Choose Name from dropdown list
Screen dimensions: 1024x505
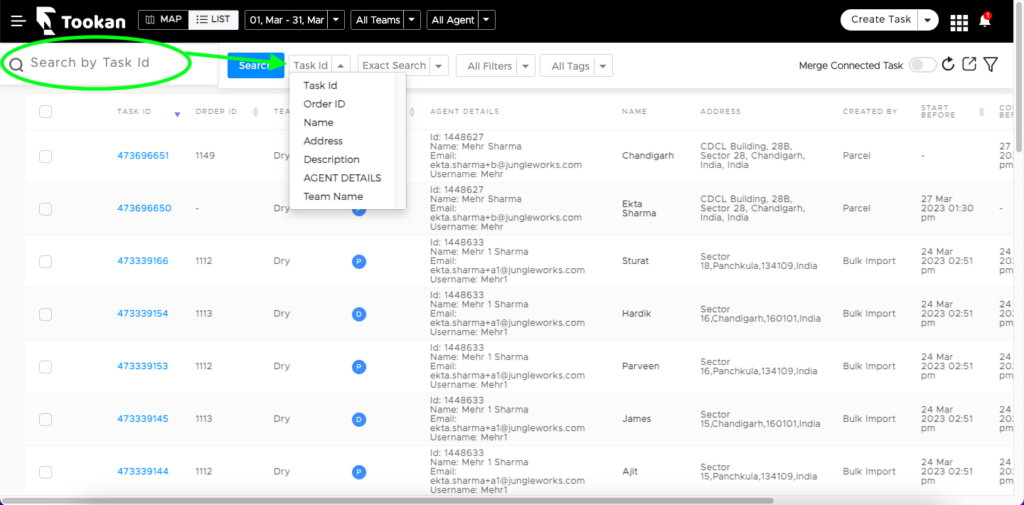click(x=318, y=122)
